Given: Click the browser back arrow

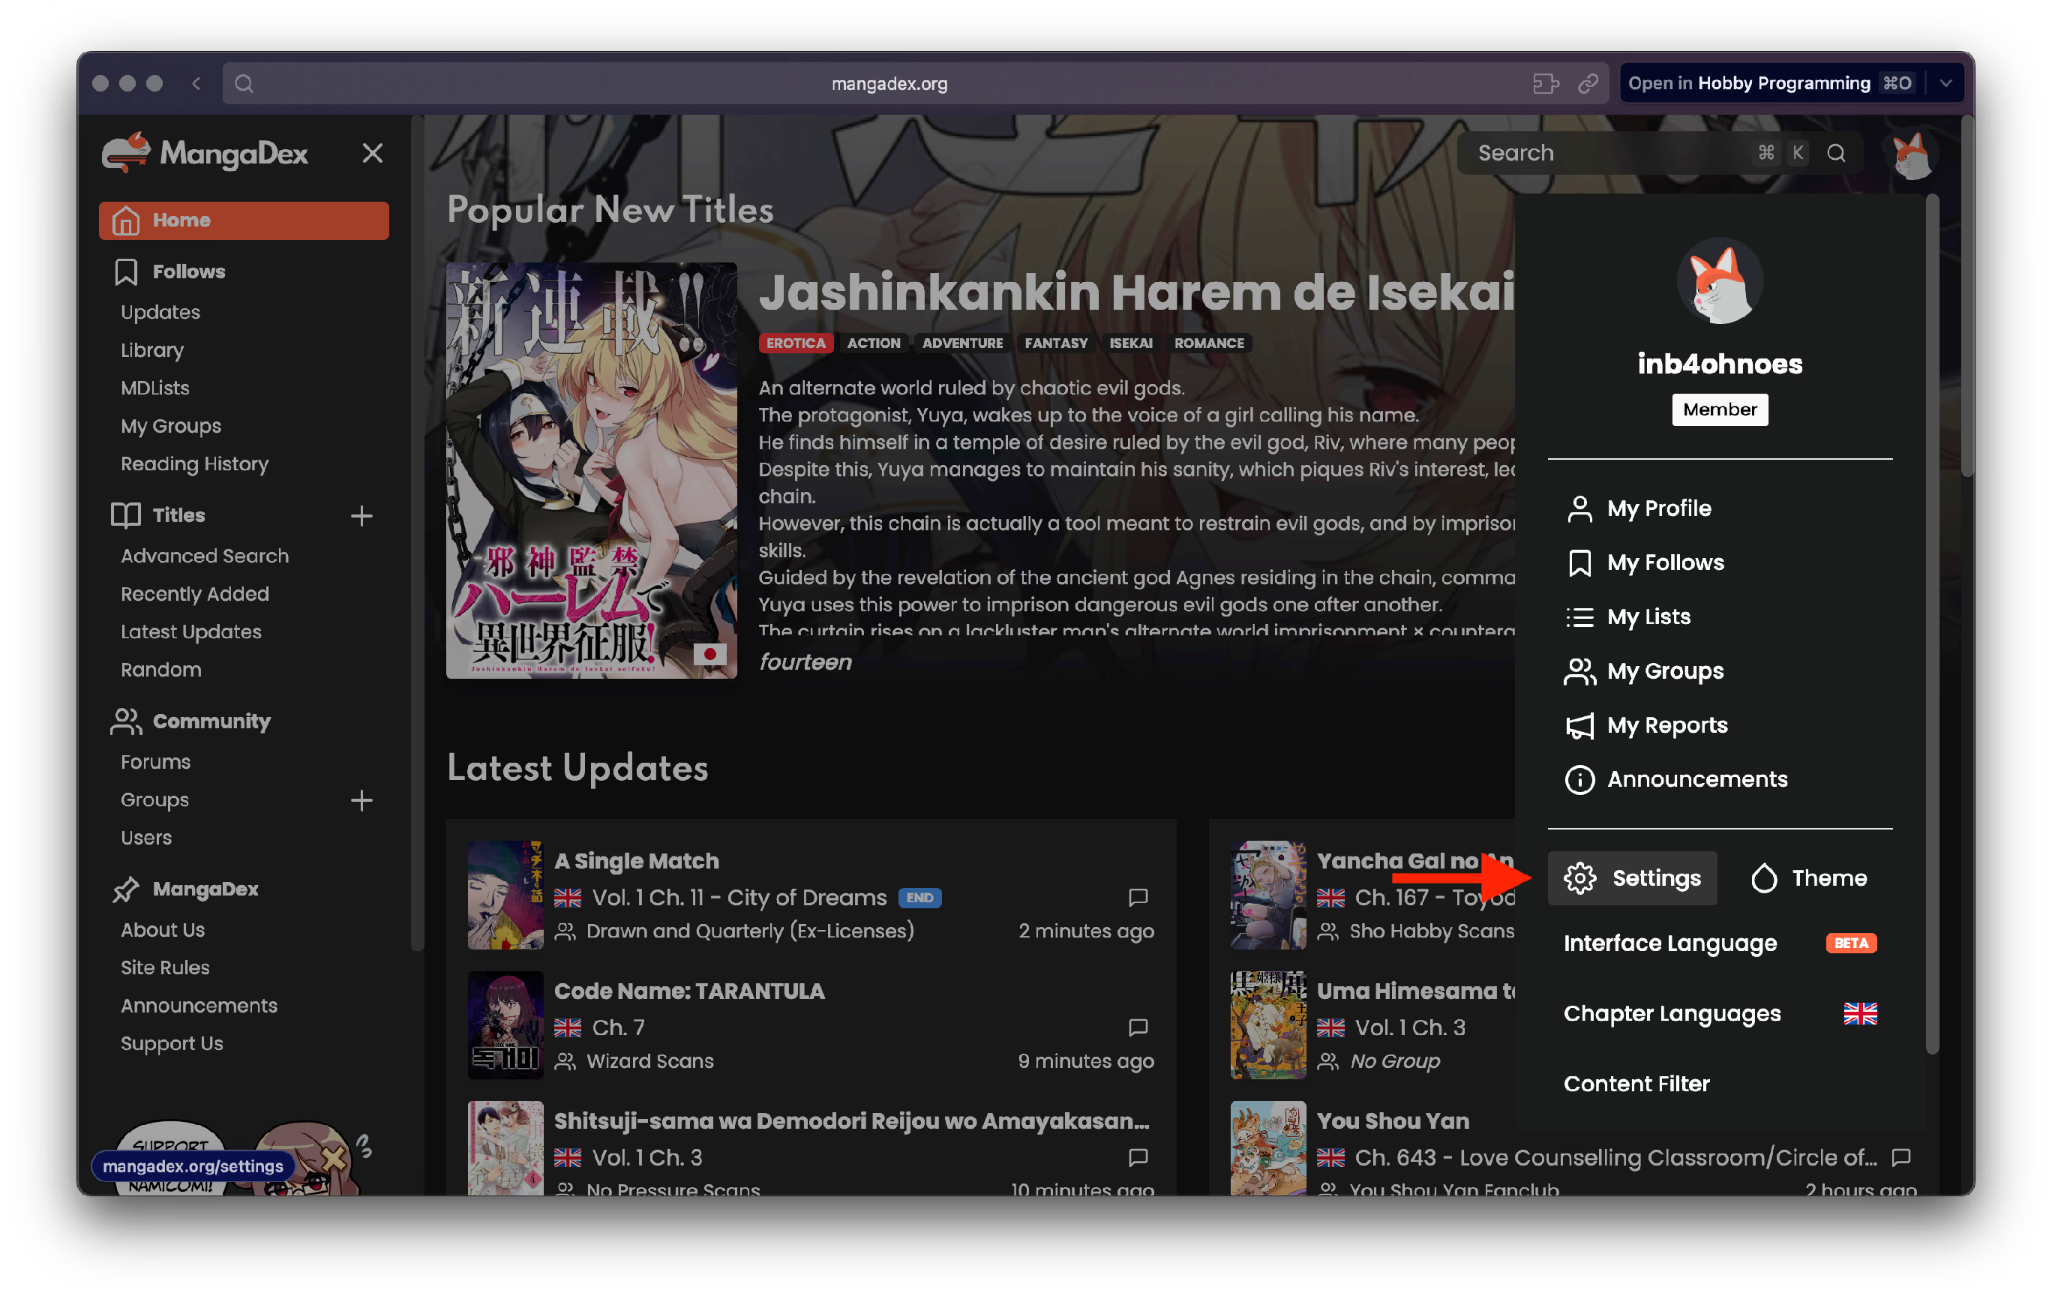Looking at the screenshot, I should (x=196, y=84).
